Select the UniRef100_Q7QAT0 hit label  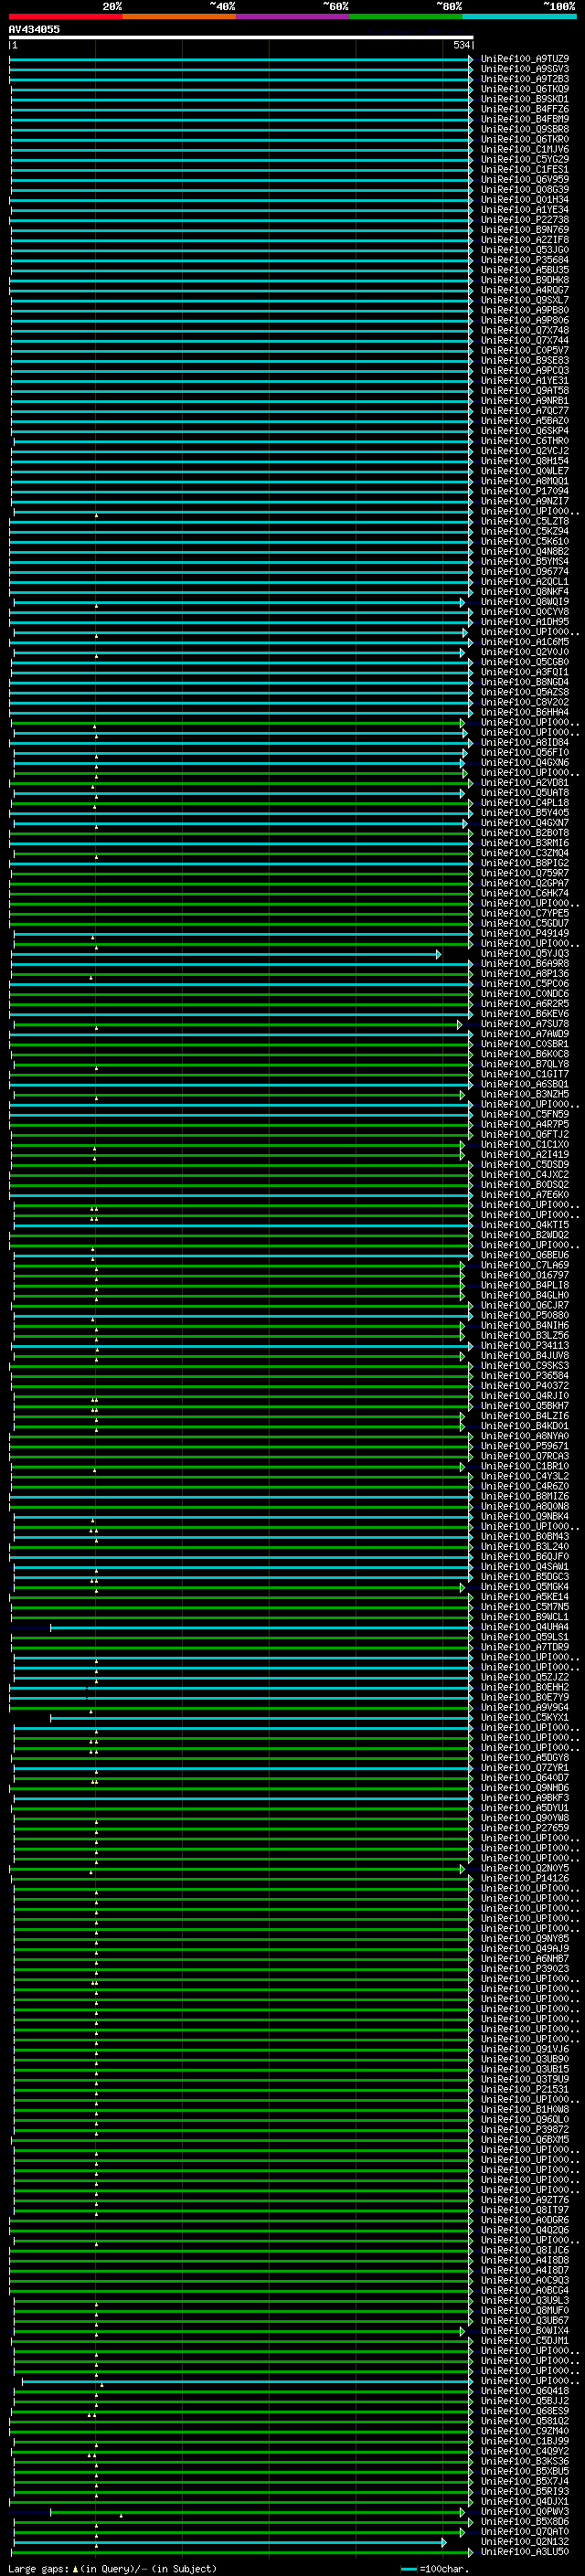pos(525,2531)
